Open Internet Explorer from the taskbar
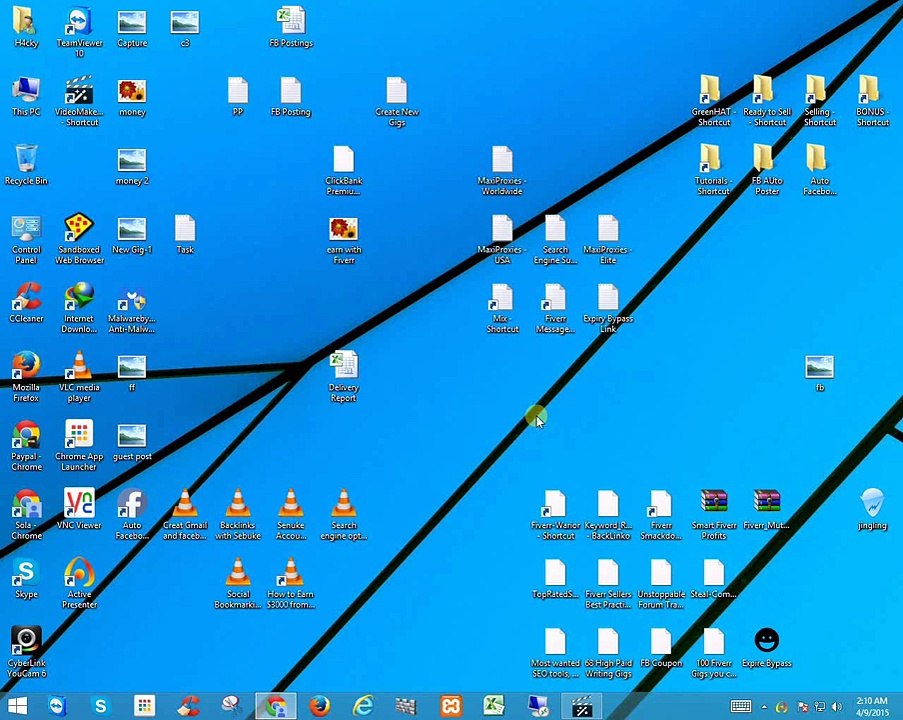Screen dimensions: 903x720 coord(363,706)
